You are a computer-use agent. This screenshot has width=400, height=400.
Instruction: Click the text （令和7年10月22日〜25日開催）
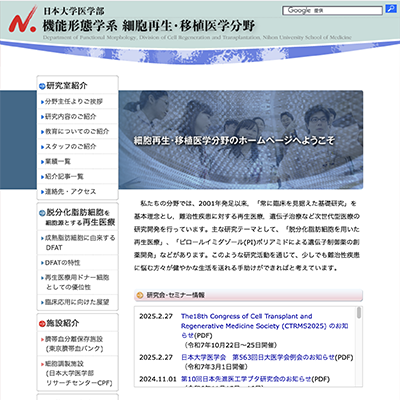click(x=231, y=345)
